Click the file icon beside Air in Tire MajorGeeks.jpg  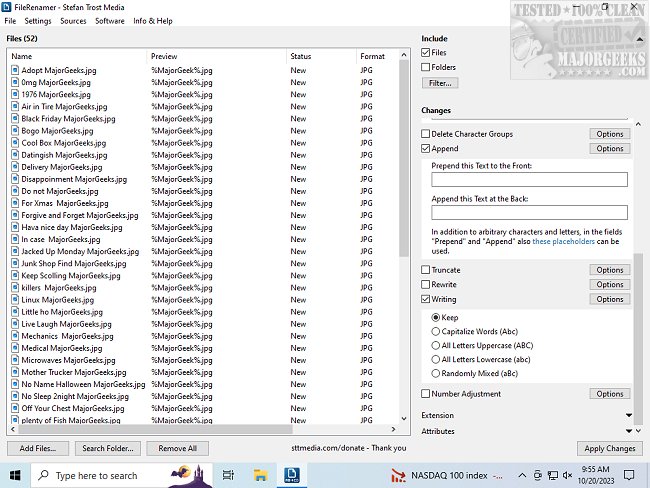[x=15, y=106]
